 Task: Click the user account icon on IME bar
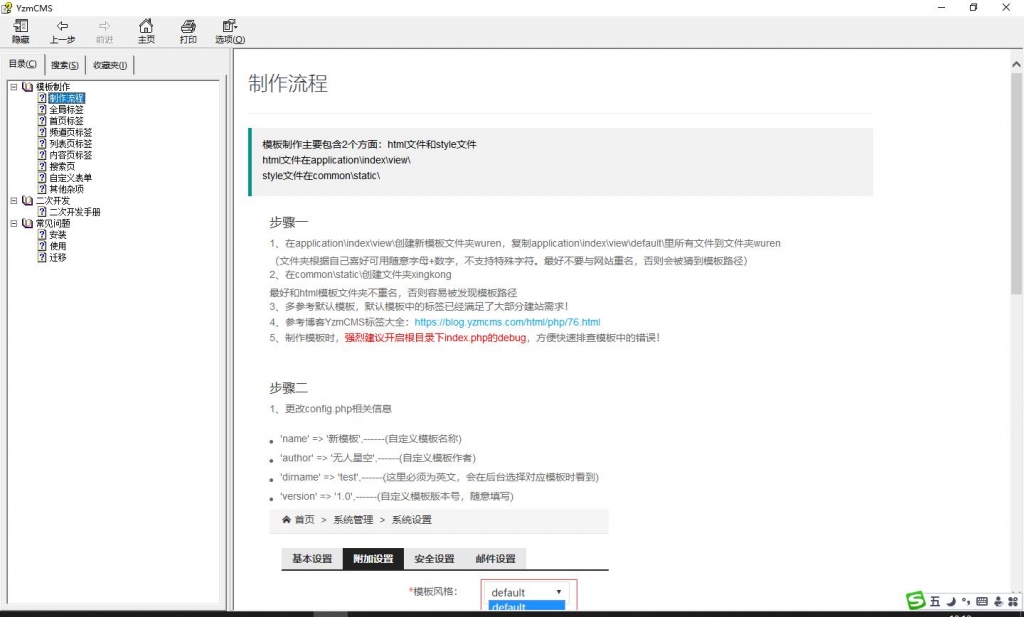click(998, 601)
